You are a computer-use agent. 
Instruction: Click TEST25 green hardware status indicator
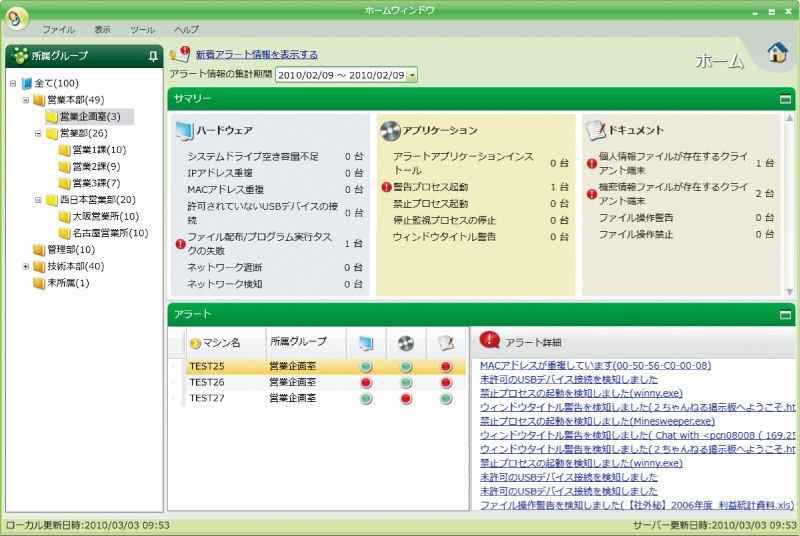[x=366, y=367]
